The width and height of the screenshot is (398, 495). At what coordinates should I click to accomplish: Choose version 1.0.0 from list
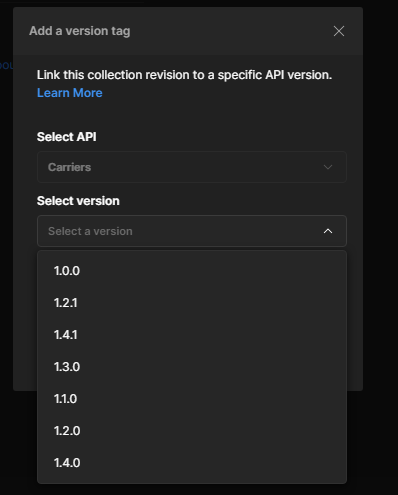coord(192,271)
